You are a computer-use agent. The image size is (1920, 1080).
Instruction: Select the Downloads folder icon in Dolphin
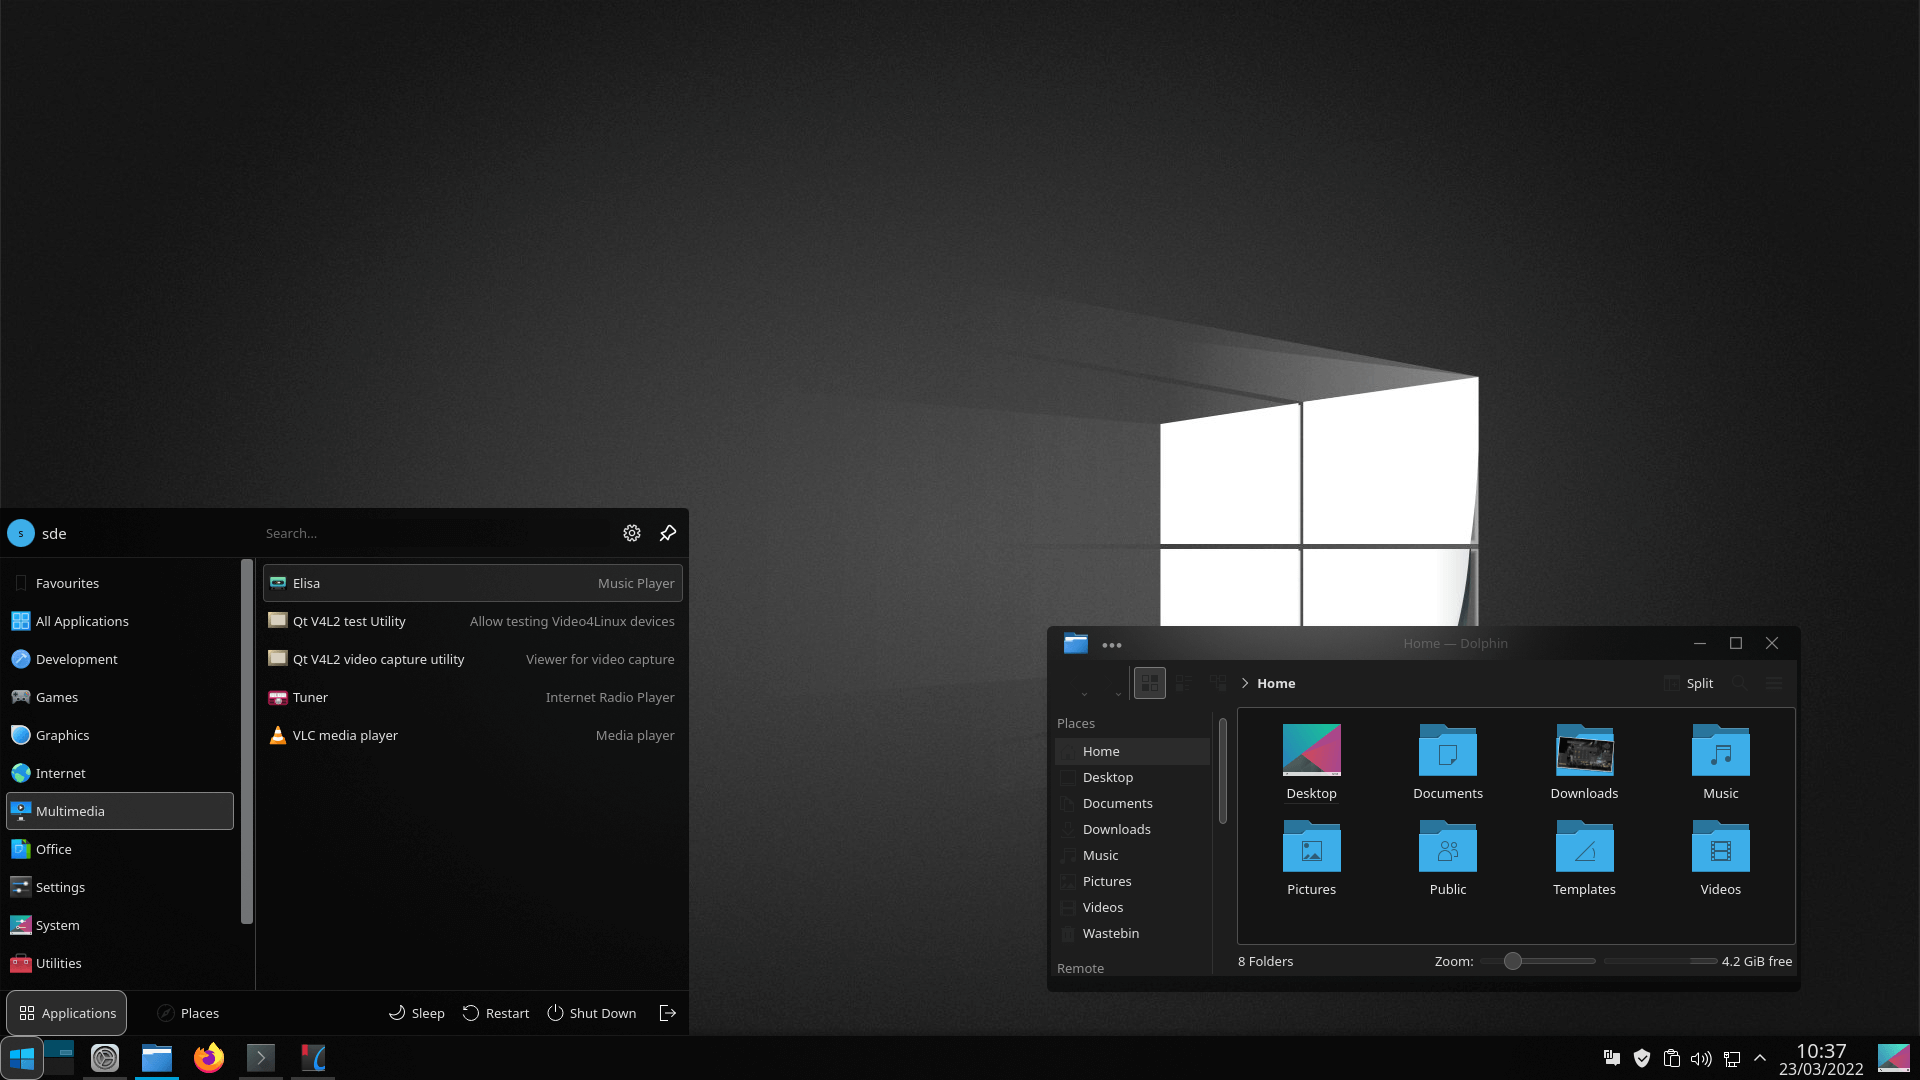pos(1584,750)
